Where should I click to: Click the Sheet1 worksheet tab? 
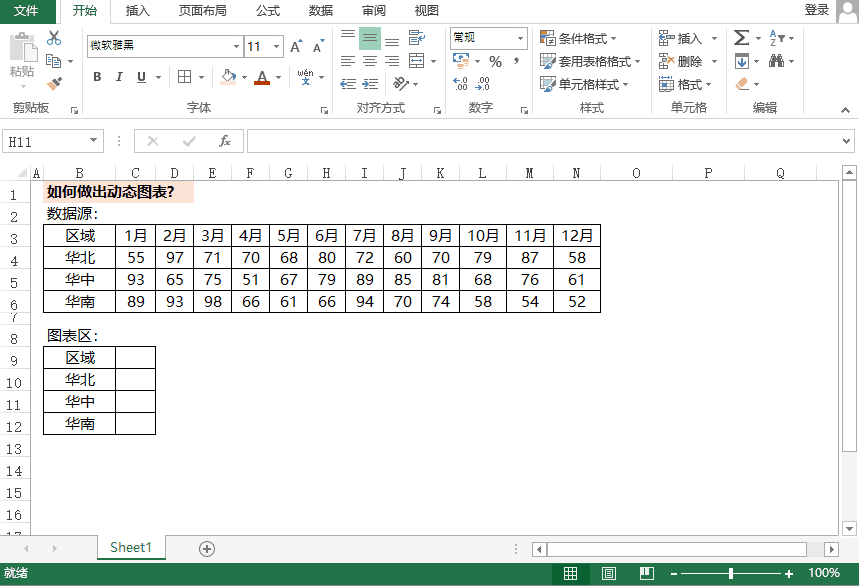(131, 547)
